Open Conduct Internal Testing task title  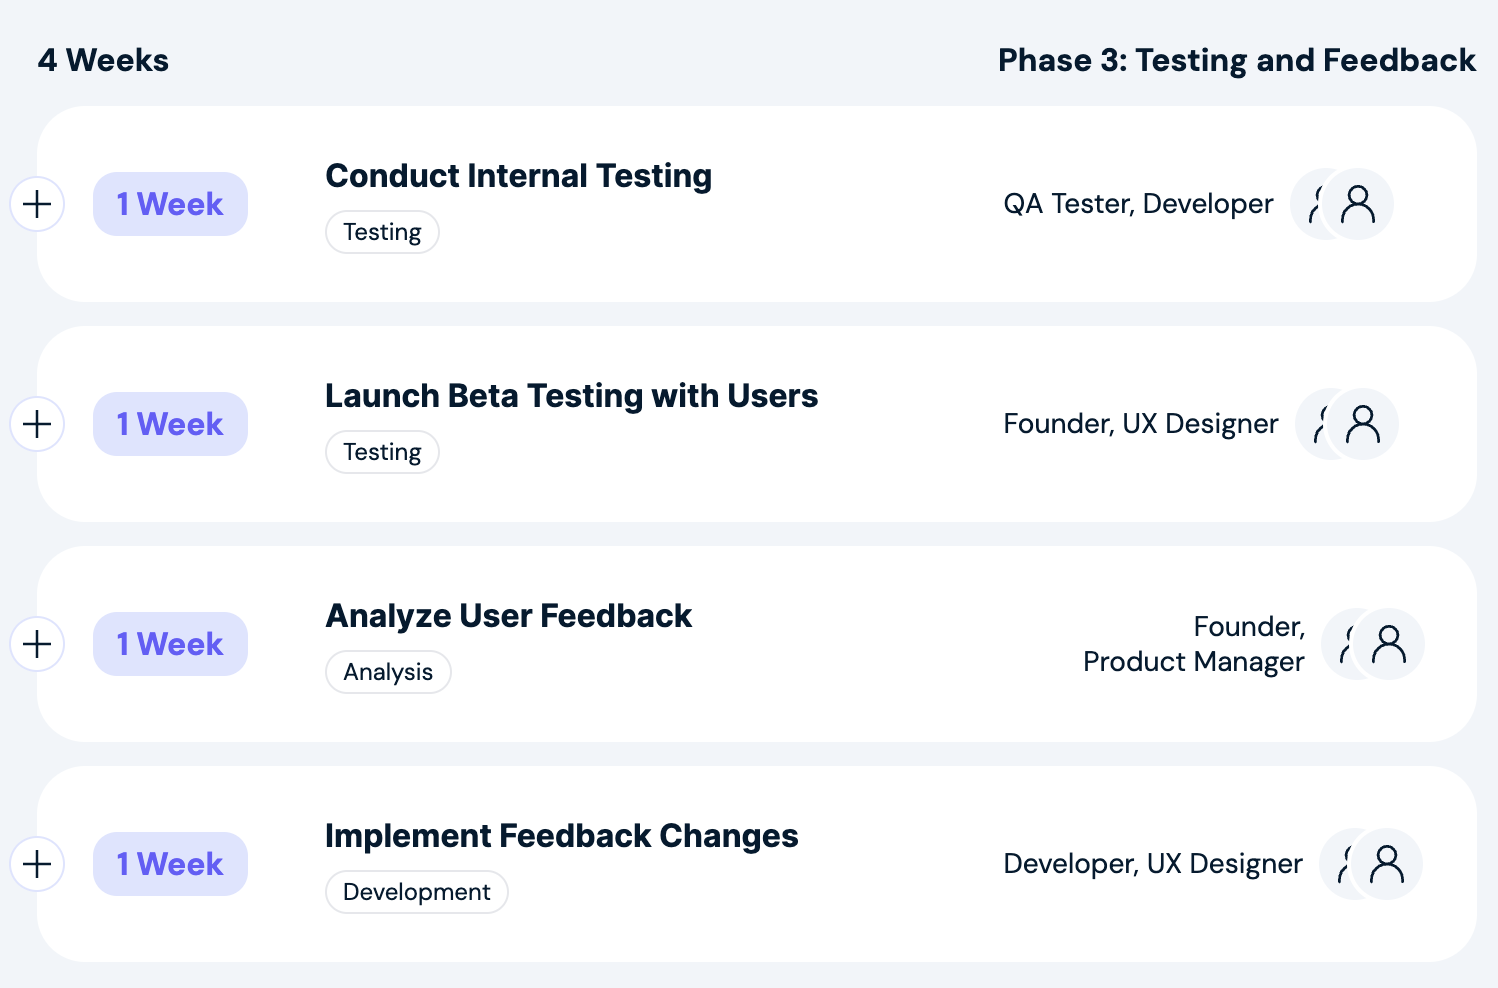pyautogui.click(x=518, y=176)
